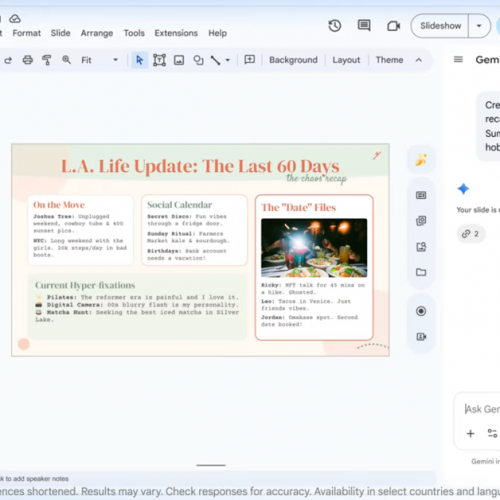Select the restaurant photo on the slide
Image resolution: width=500 pixels, height=500 pixels.
coord(314,248)
